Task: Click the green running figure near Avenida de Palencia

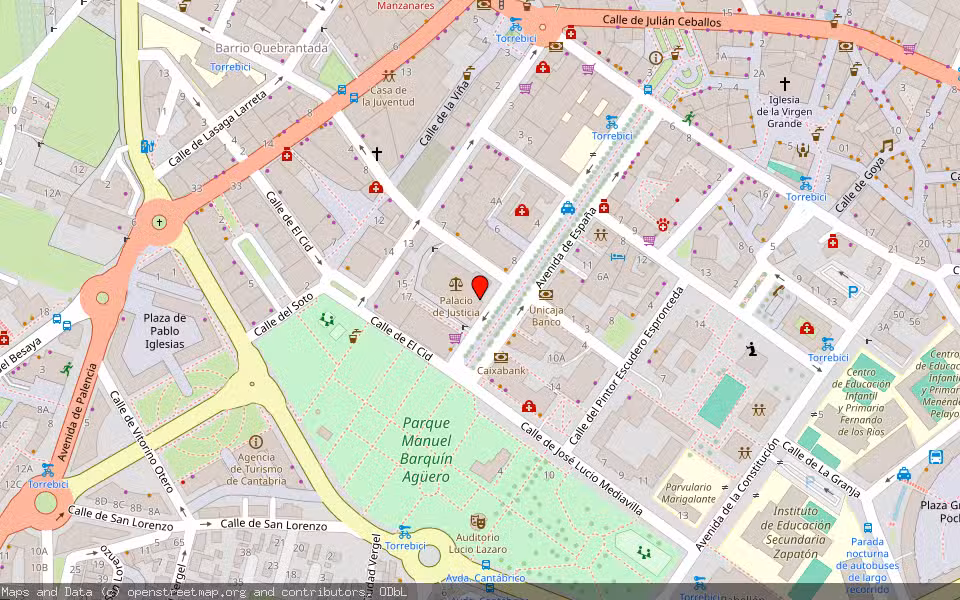Action: click(x=67, y=369)
